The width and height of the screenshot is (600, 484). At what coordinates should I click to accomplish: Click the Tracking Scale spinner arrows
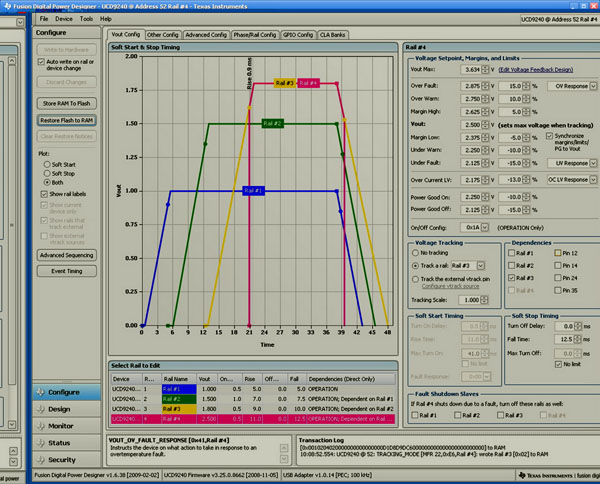click(484, 300)
